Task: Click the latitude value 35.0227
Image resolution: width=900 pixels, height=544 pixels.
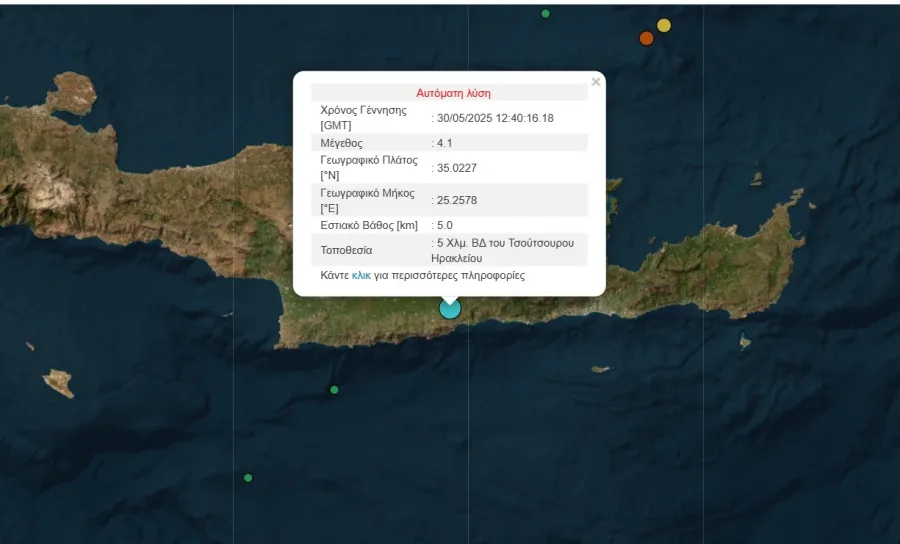Action: tap(457, 168)
